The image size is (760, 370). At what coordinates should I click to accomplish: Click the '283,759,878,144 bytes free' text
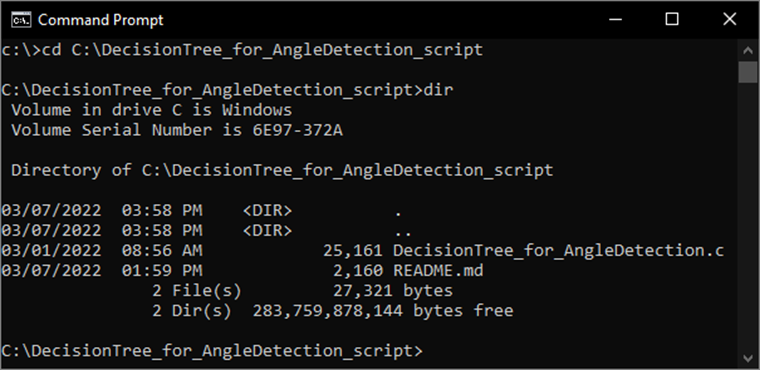[383, 311]
